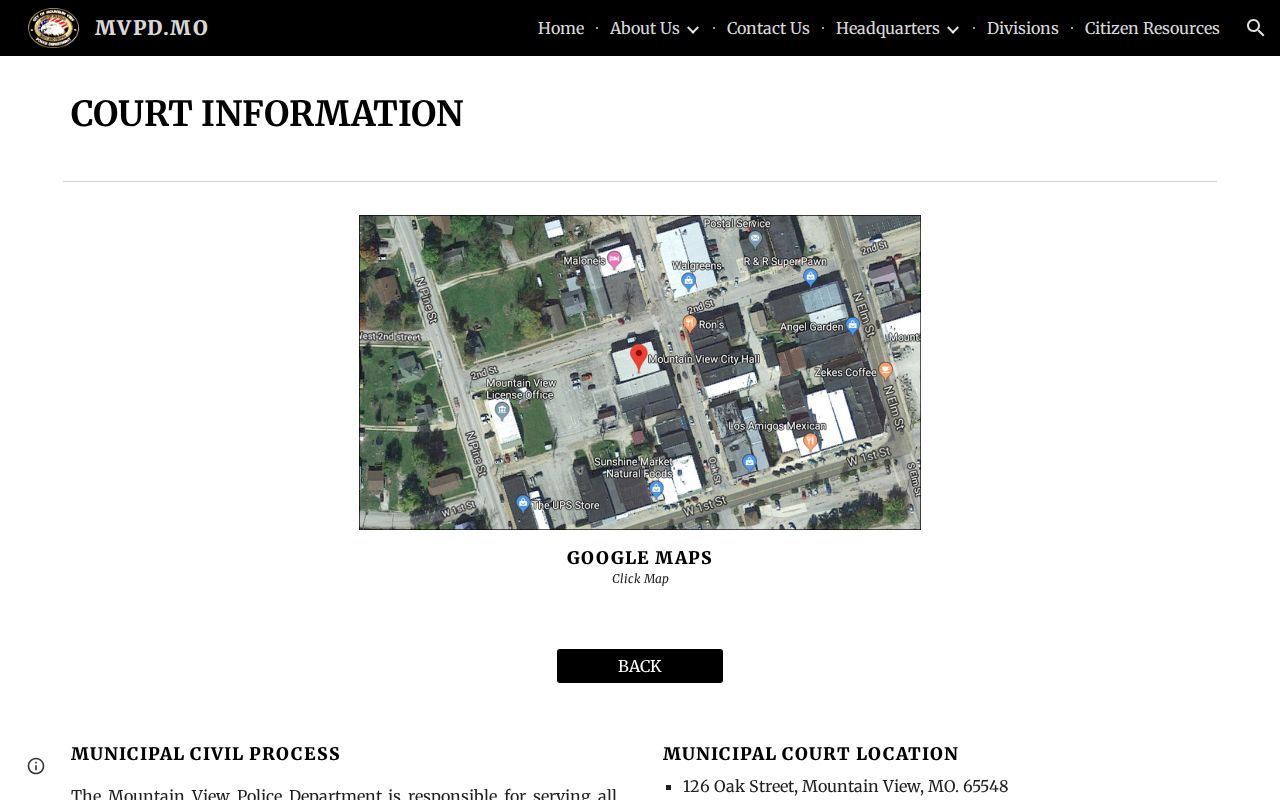Click The UPS Store marker on map

(522, 504)
